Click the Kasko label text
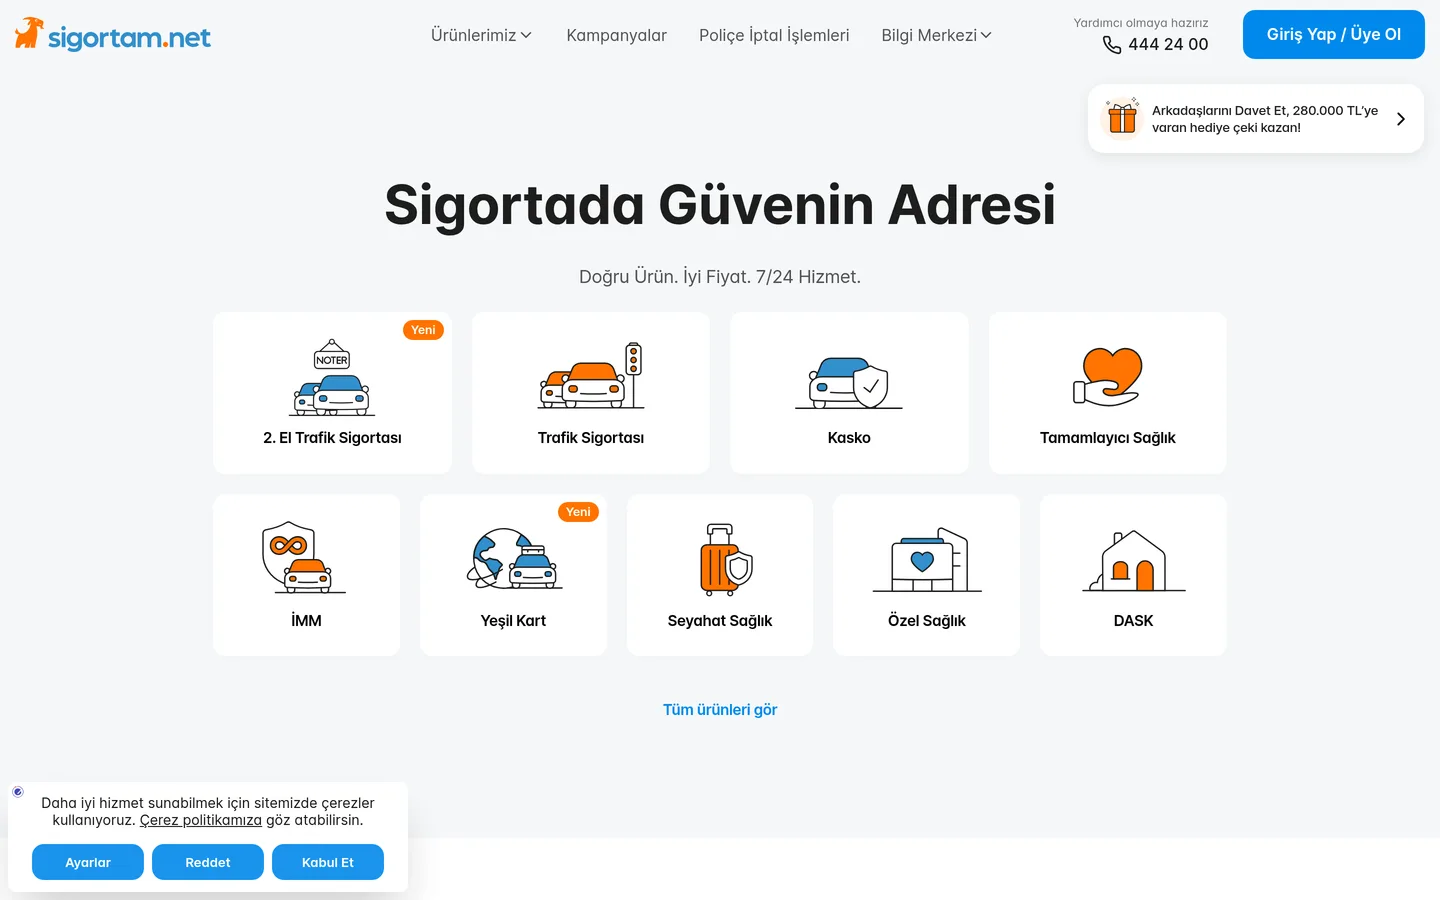The height and width of the screenshot is (900, 1440). coord(849,438)
